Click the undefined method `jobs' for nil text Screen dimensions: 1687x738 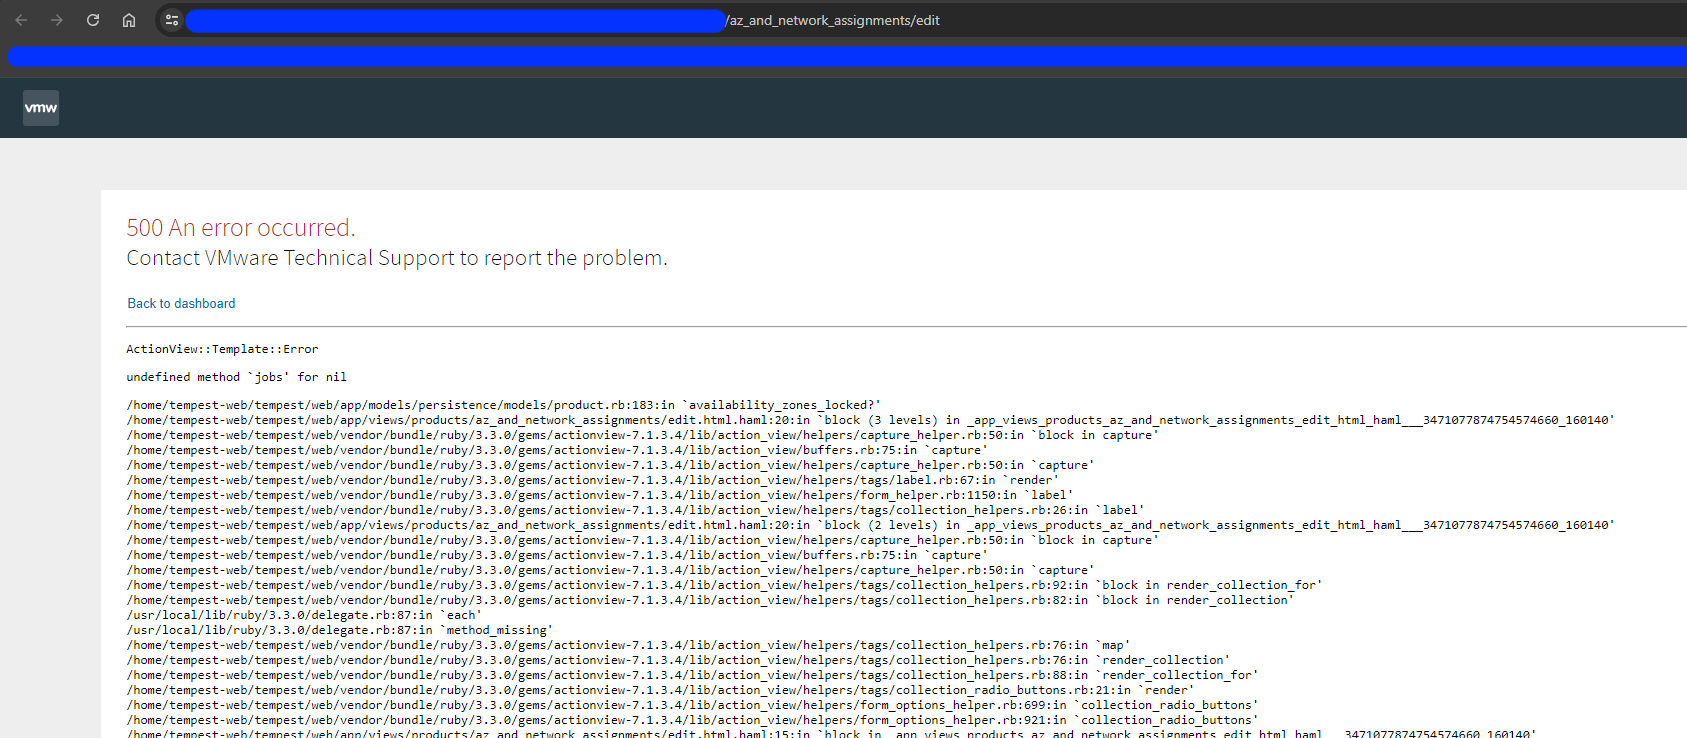click(236, 377)
